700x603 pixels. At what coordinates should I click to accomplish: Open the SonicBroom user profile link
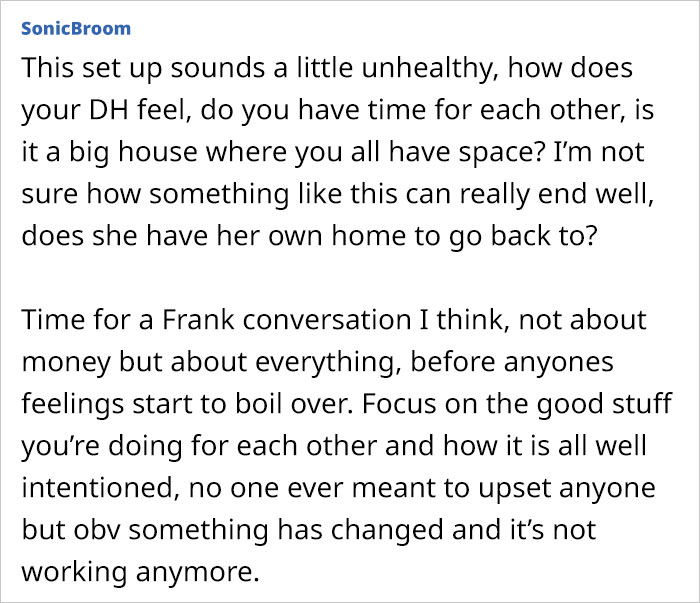(76, 29)
